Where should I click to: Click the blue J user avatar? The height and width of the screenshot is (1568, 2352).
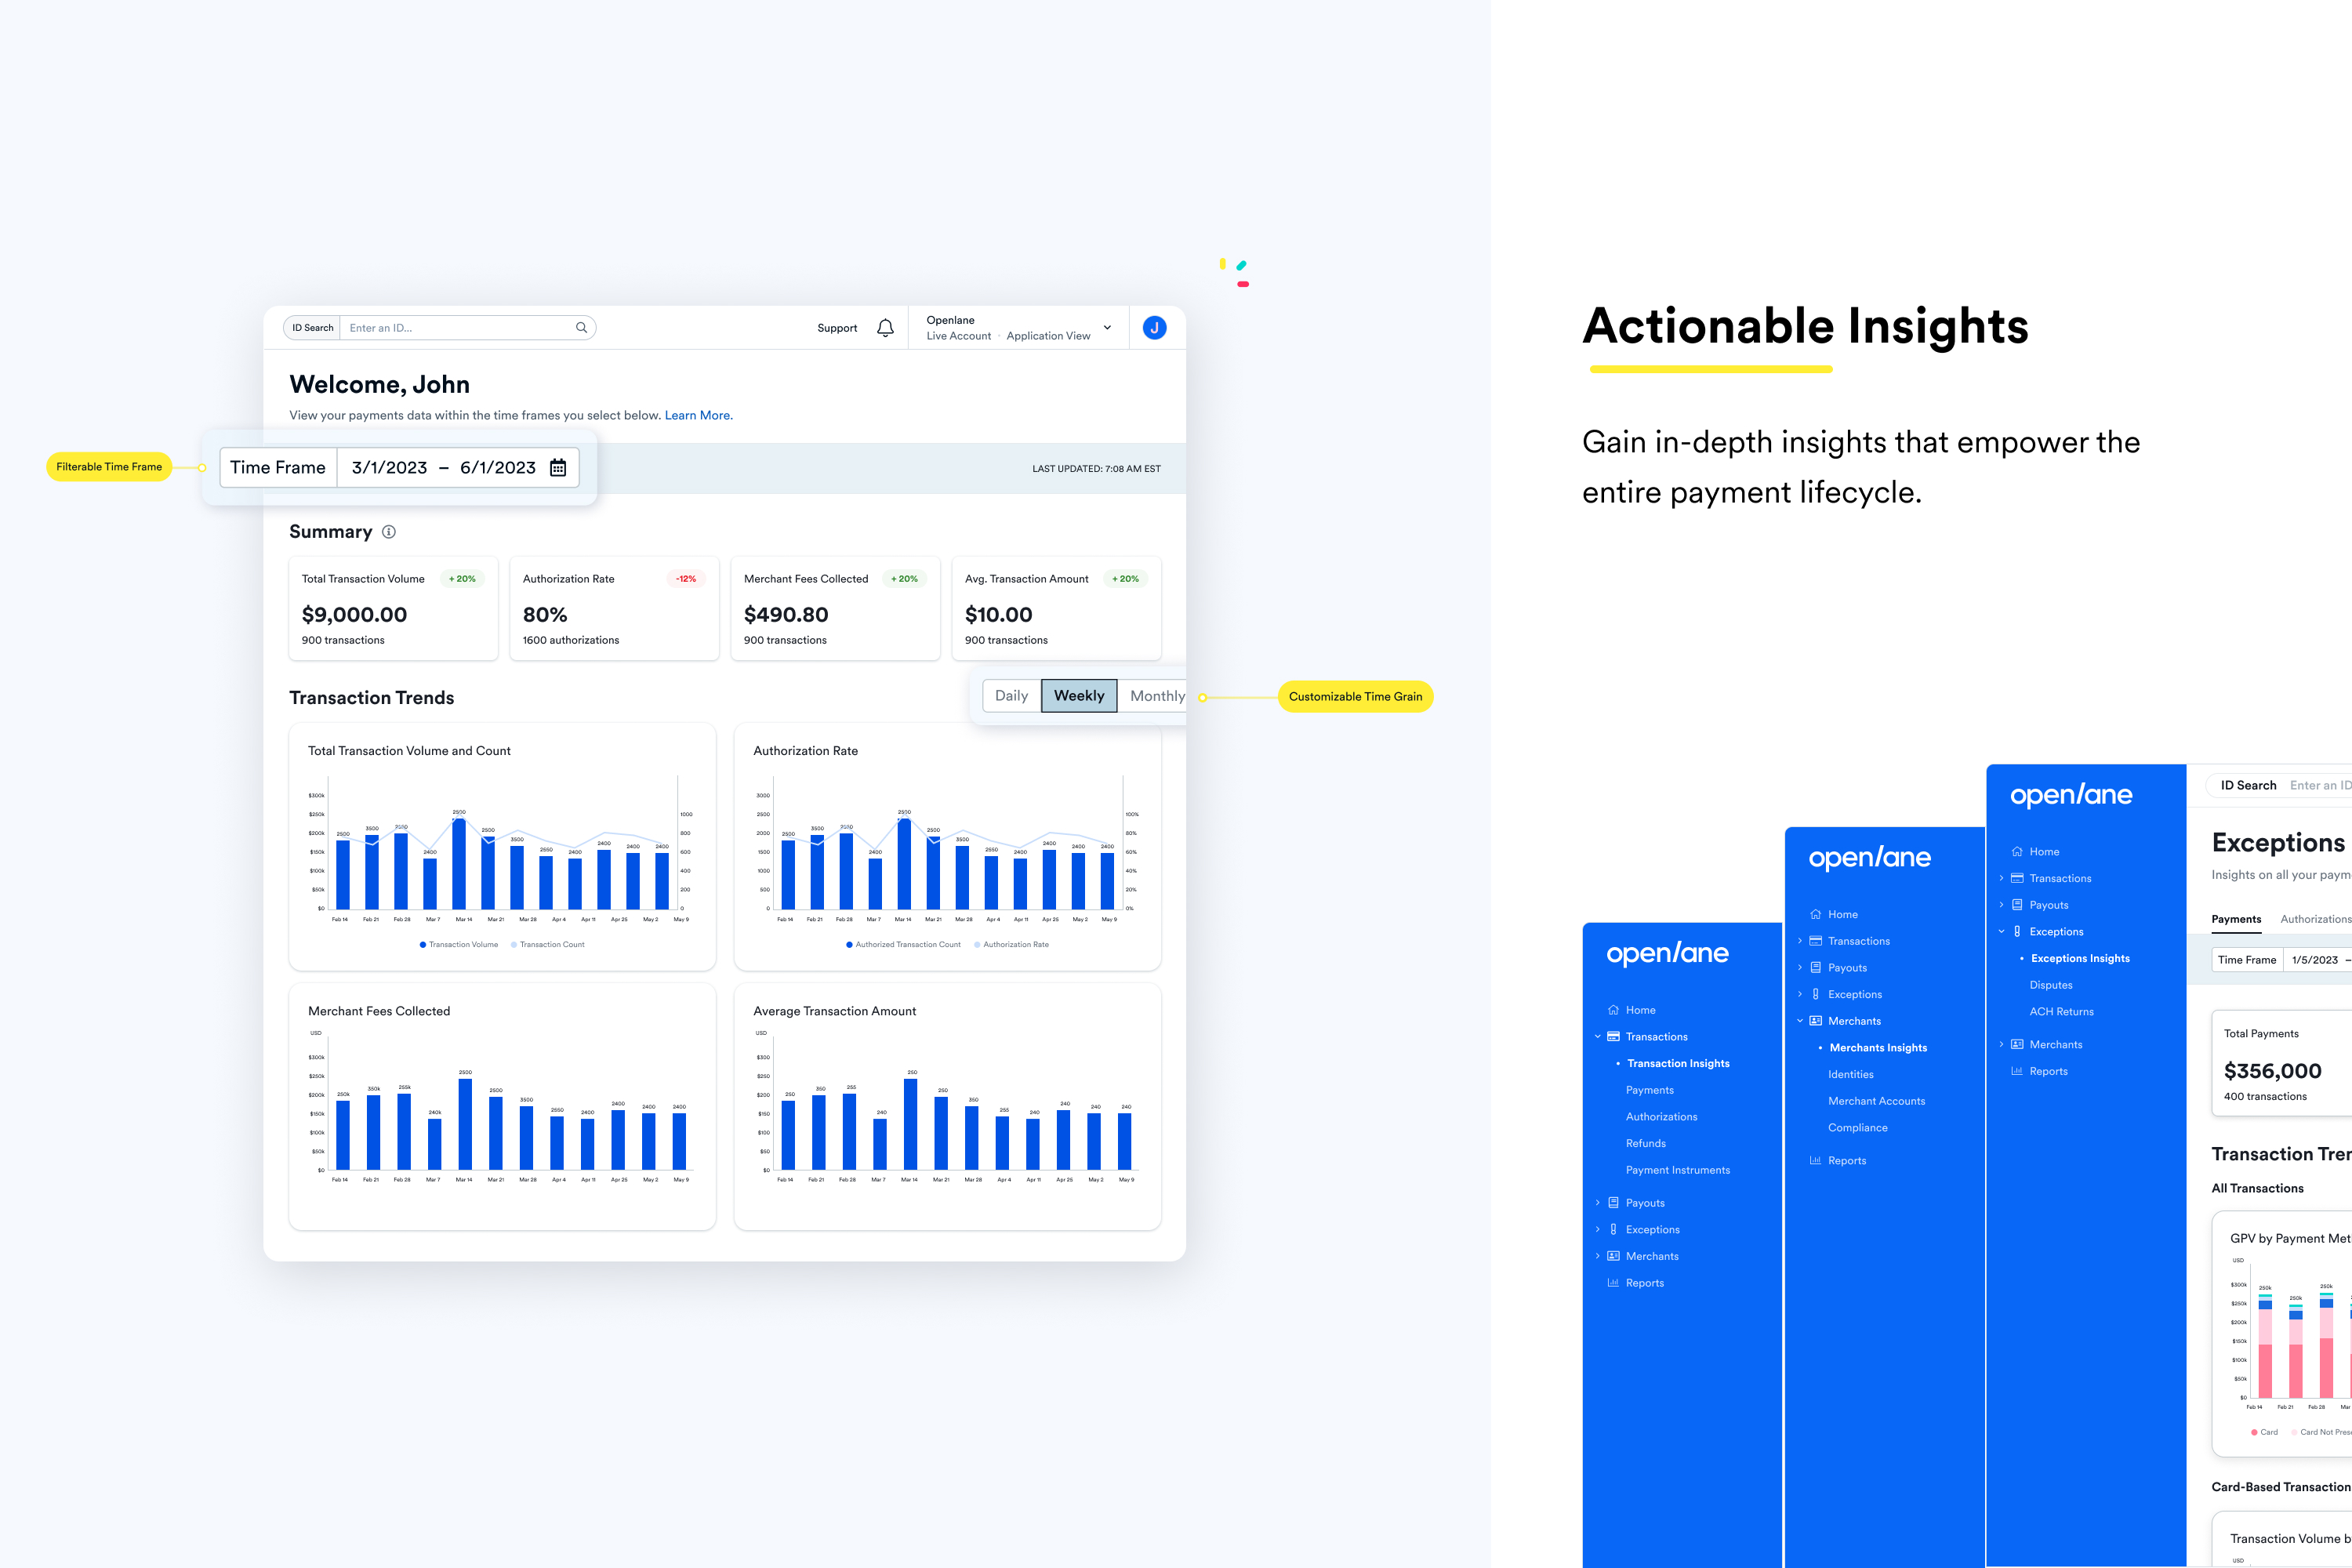pos(1154,328)
